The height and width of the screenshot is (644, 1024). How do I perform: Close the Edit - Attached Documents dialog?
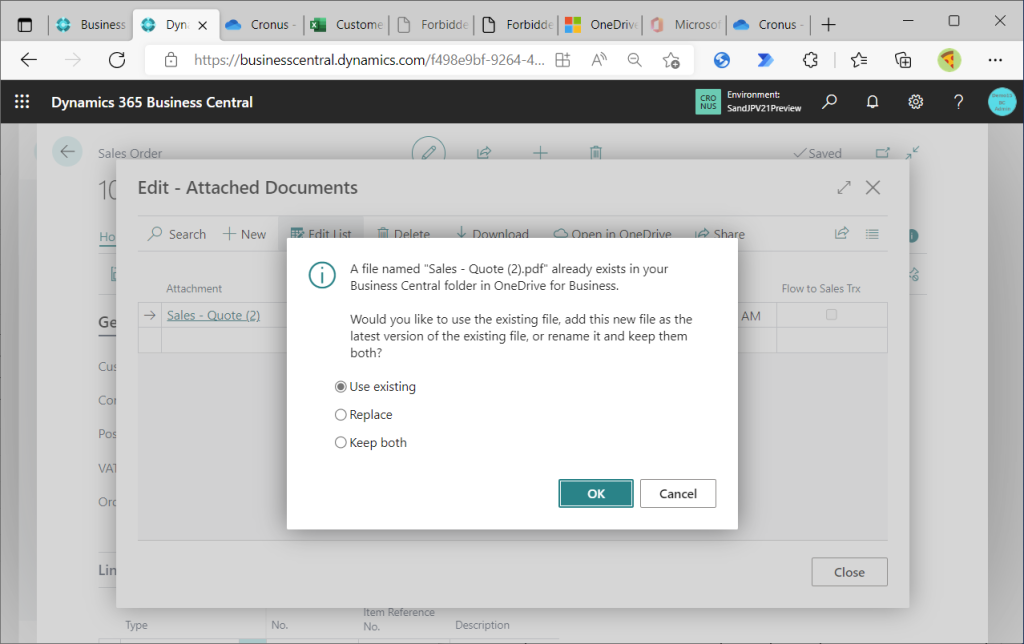872,187
